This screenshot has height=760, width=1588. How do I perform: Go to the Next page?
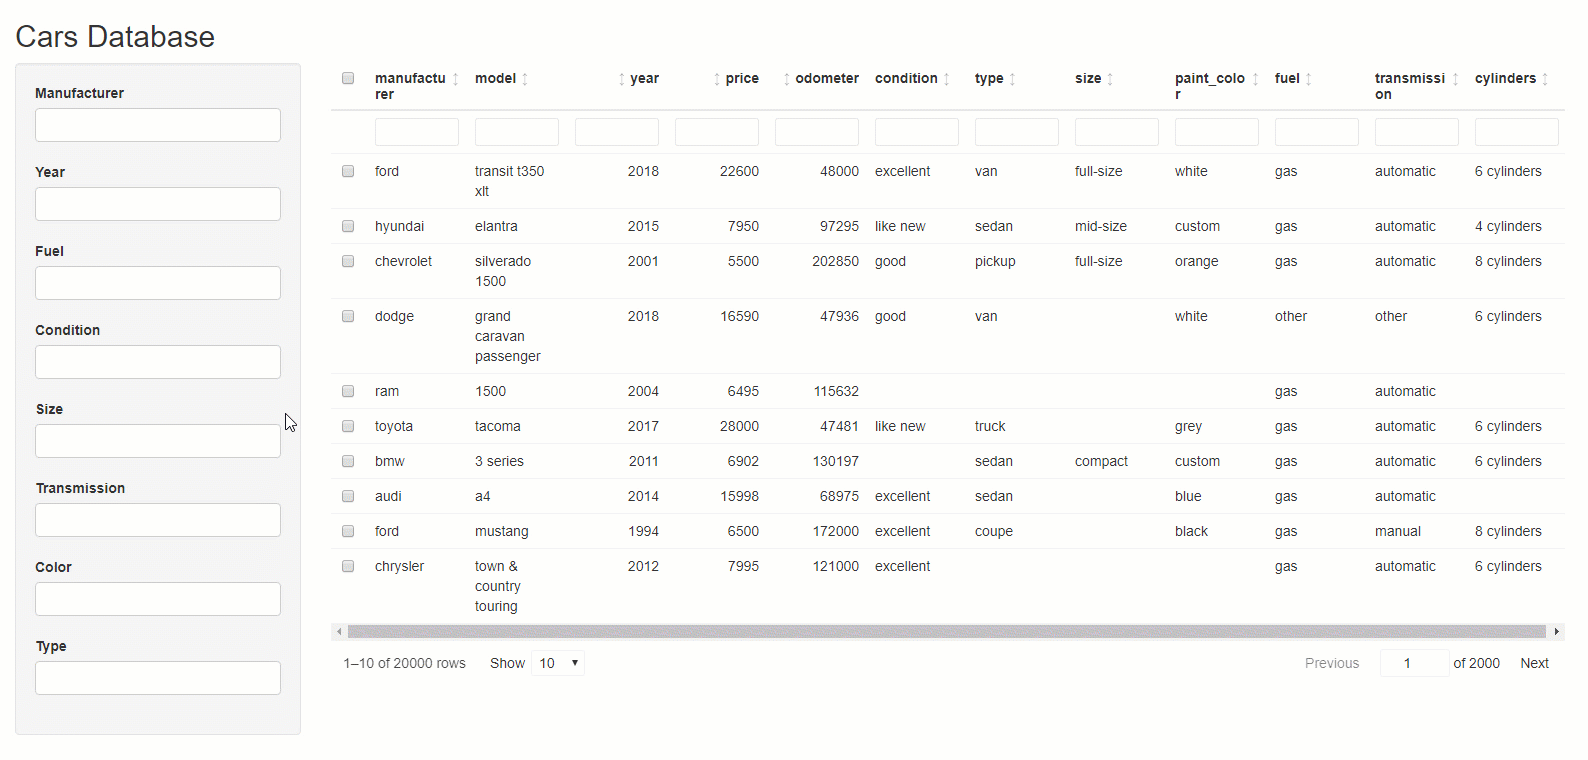pos(1534,663)
